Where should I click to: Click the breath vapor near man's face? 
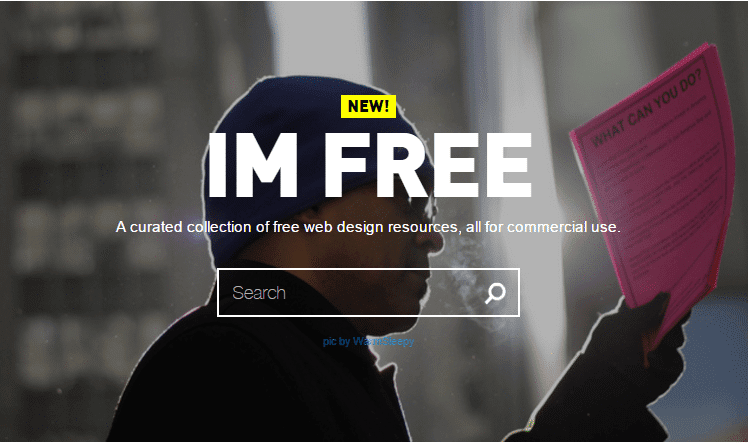tap(470, 281)
